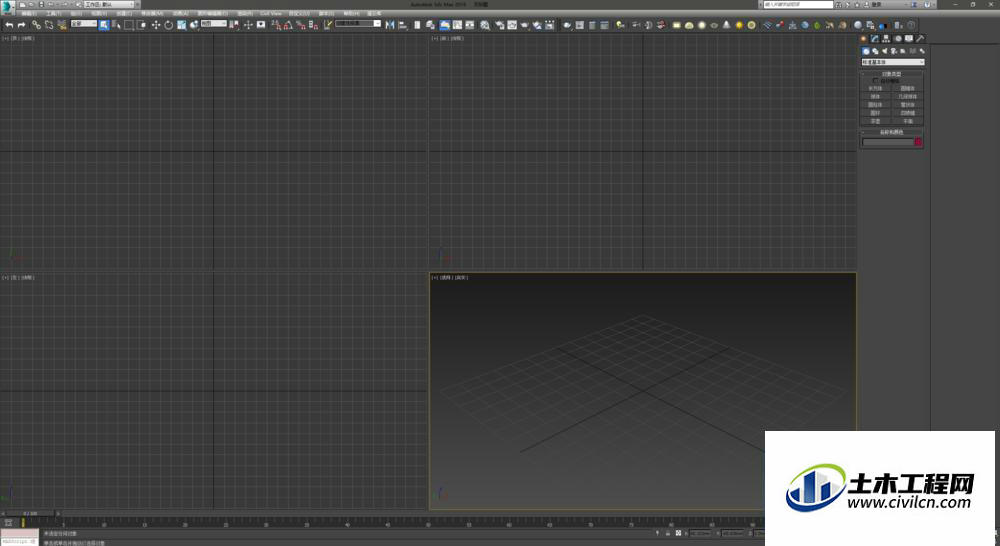Collapse the 对象类型 rollout
The height and width of the screenshot is (546, 1000).
click(x=892, y=74)
